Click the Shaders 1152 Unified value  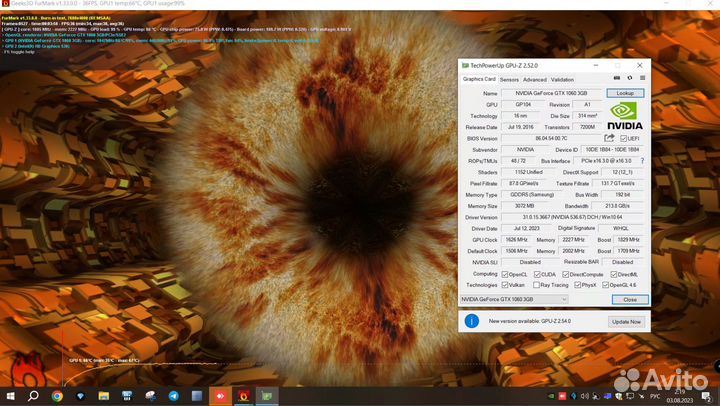click(x=529, y=172)
